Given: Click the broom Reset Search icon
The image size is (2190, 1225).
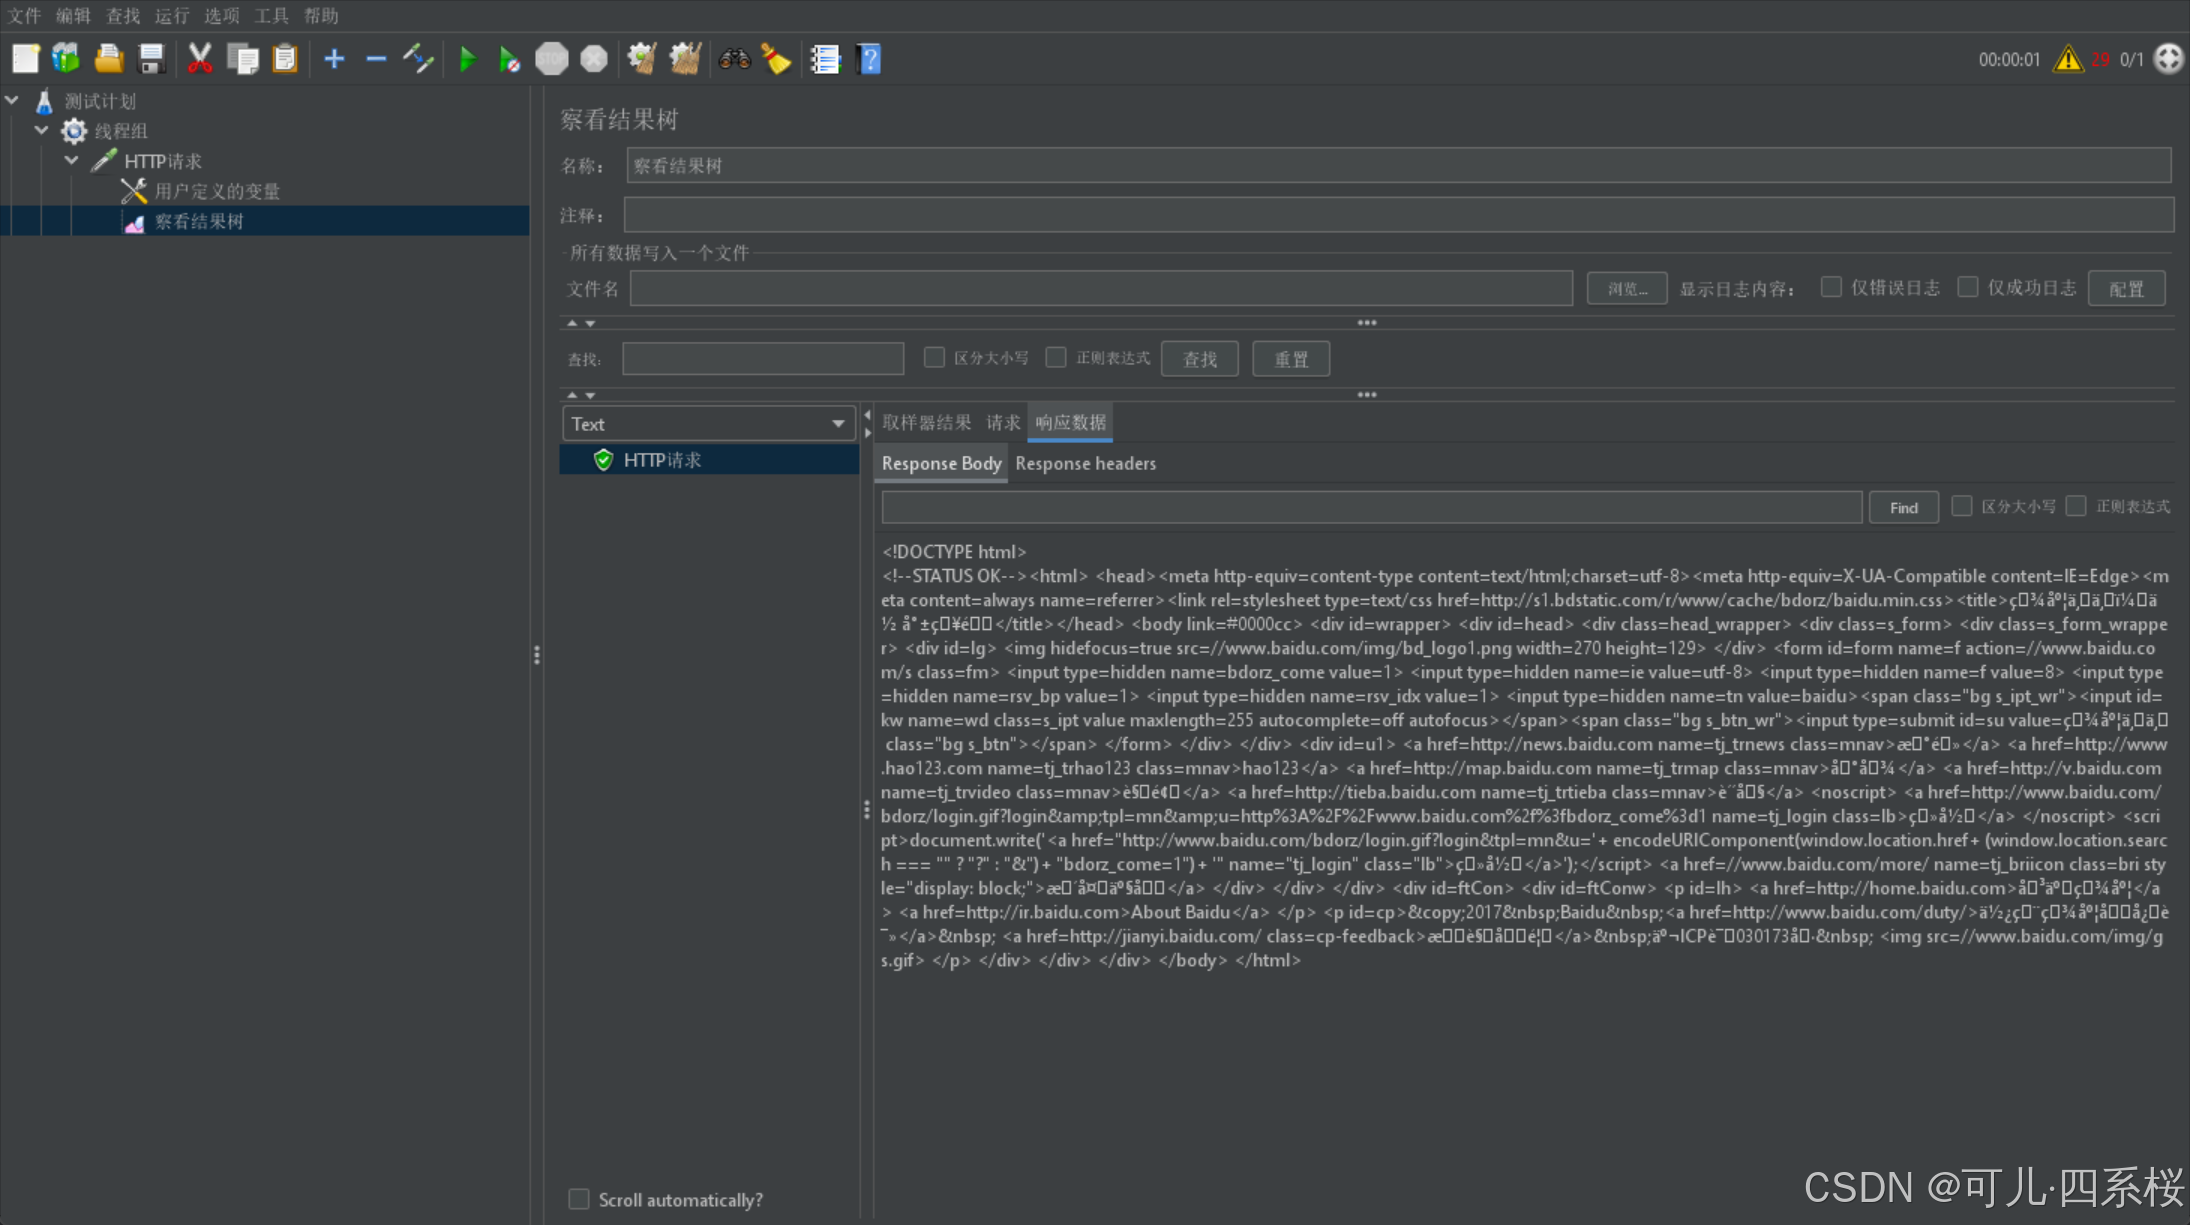Looking at the screenshot, I should click(776, 60).
